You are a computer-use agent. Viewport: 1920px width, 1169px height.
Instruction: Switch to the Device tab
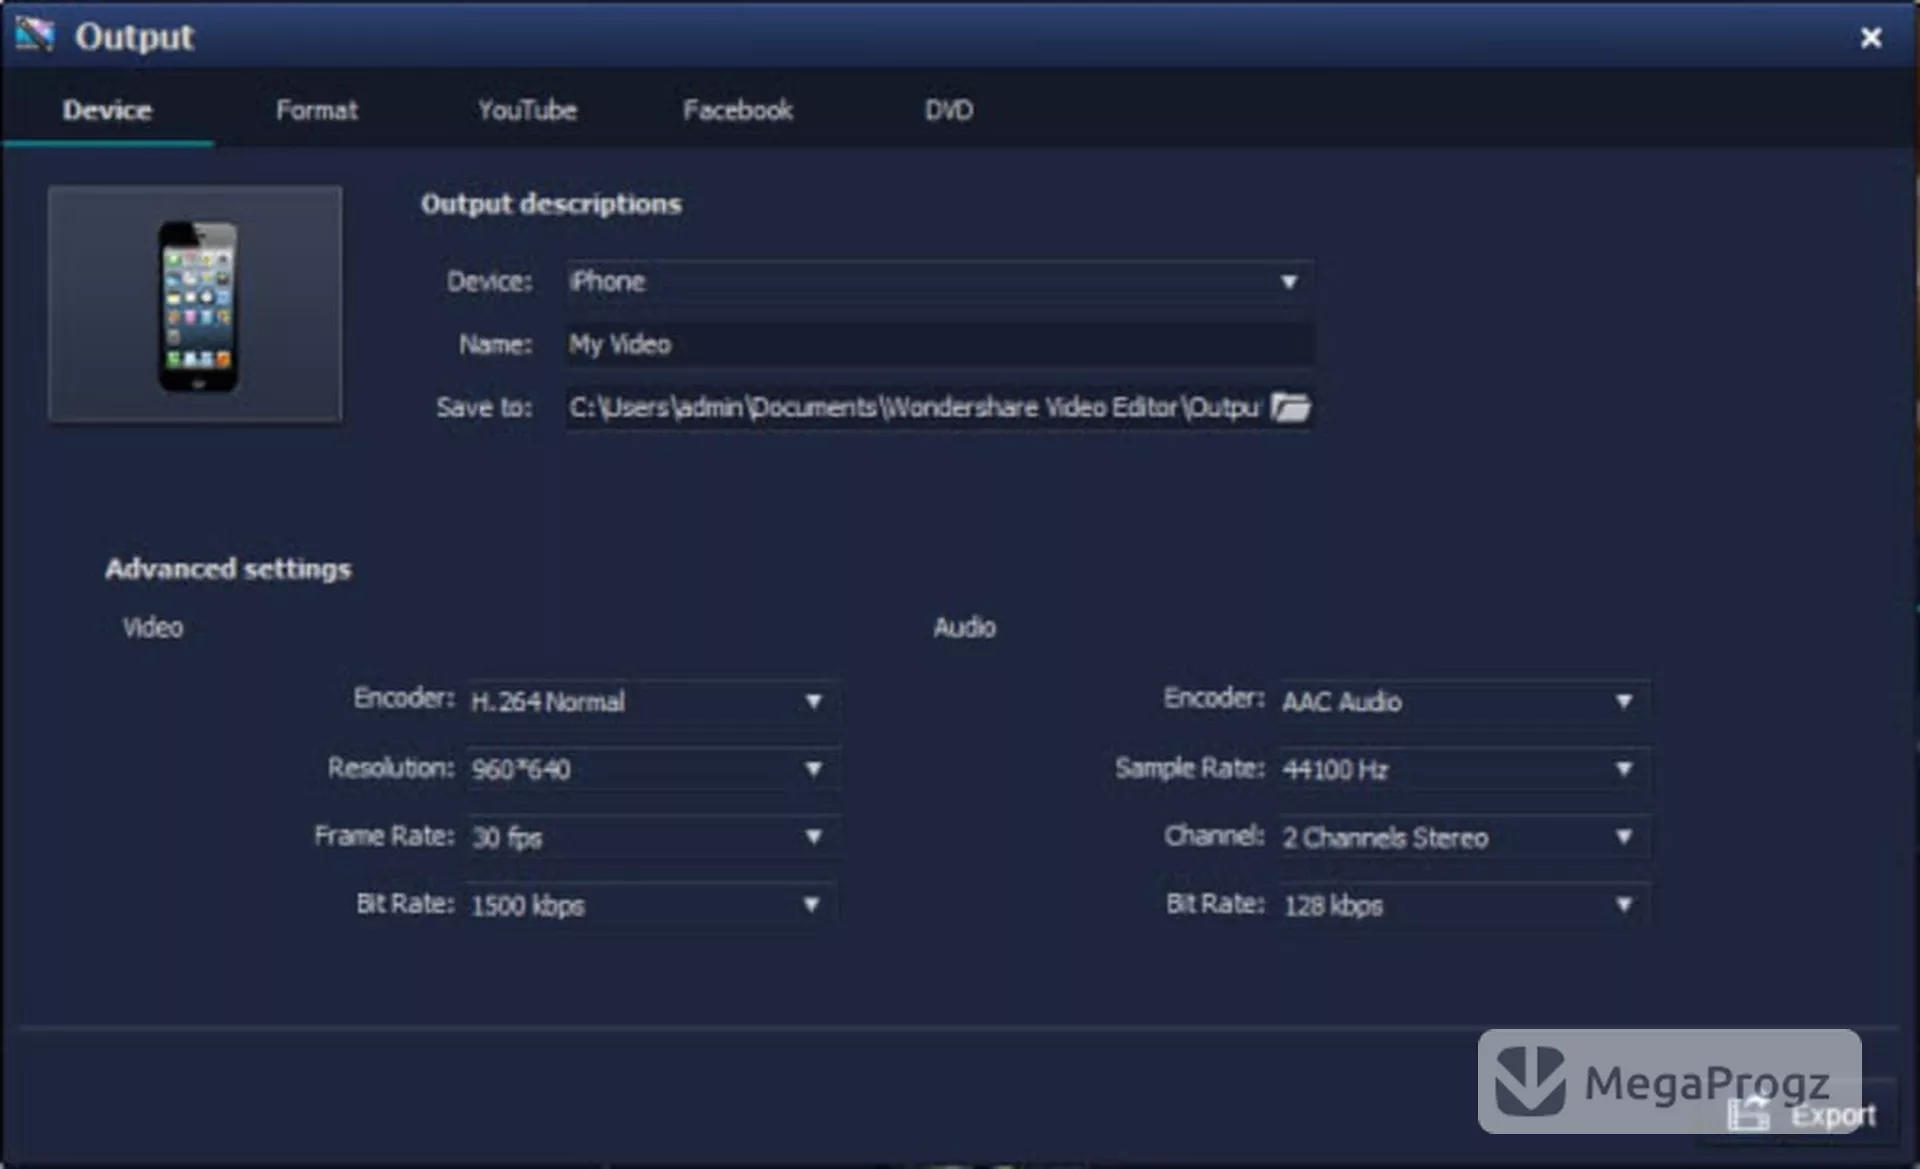tap(107, 110)
